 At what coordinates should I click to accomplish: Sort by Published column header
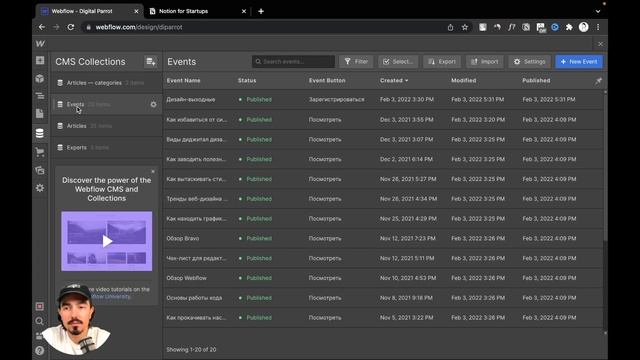tap(536, 81)
